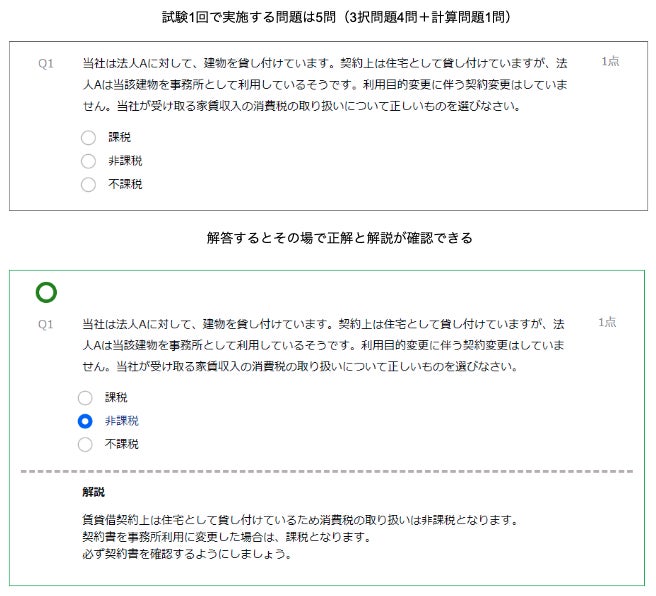Click the selected blue 非課税 radio button
The image size is (656, 596).
click(85, 421)
